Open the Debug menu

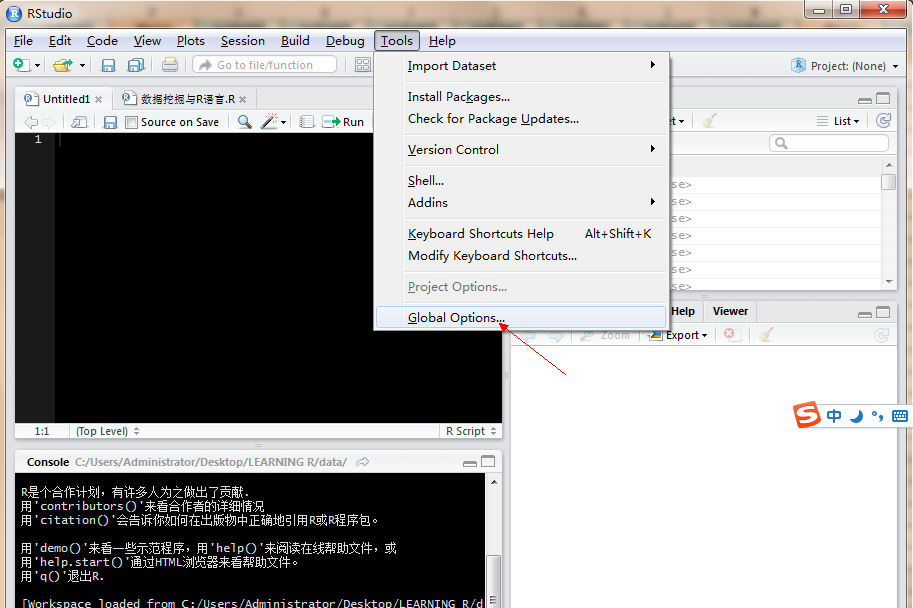pyautogui.click(x=345, y=41)
